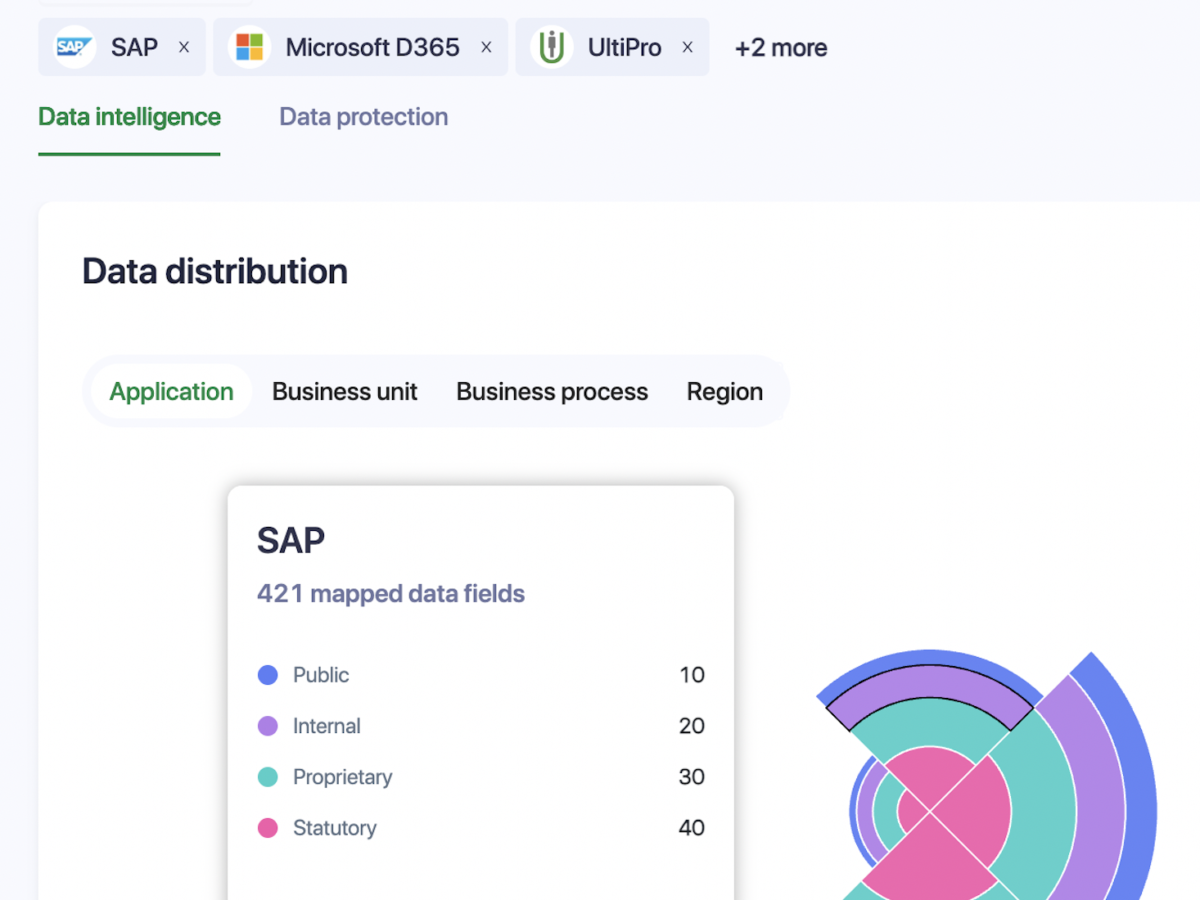Expand the +2 more applications list
Image resolution: width=1200 pixels, height=900 pixels.
click(x=780, y=48)
